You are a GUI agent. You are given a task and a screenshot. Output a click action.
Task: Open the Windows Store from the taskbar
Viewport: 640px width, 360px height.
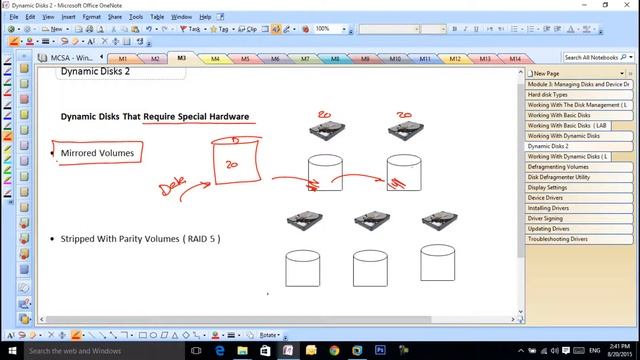[265, 351]
